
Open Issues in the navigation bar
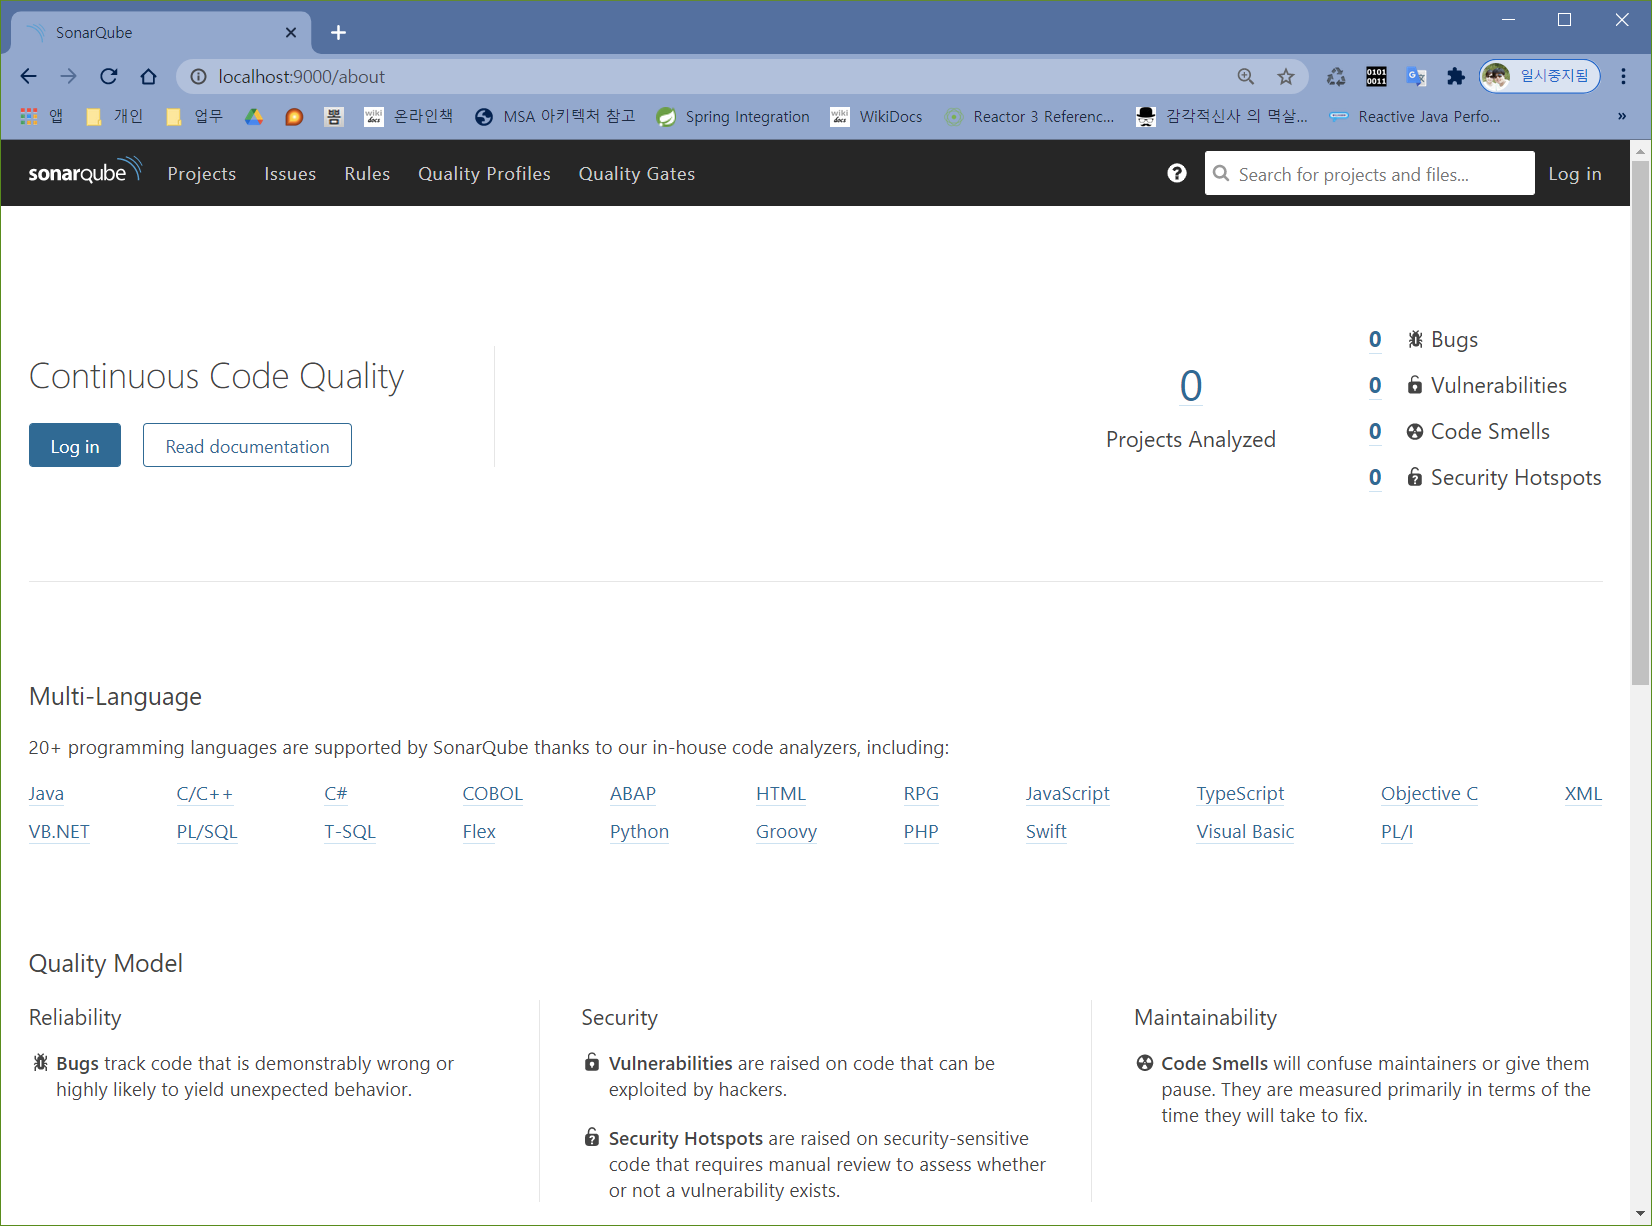290,174
